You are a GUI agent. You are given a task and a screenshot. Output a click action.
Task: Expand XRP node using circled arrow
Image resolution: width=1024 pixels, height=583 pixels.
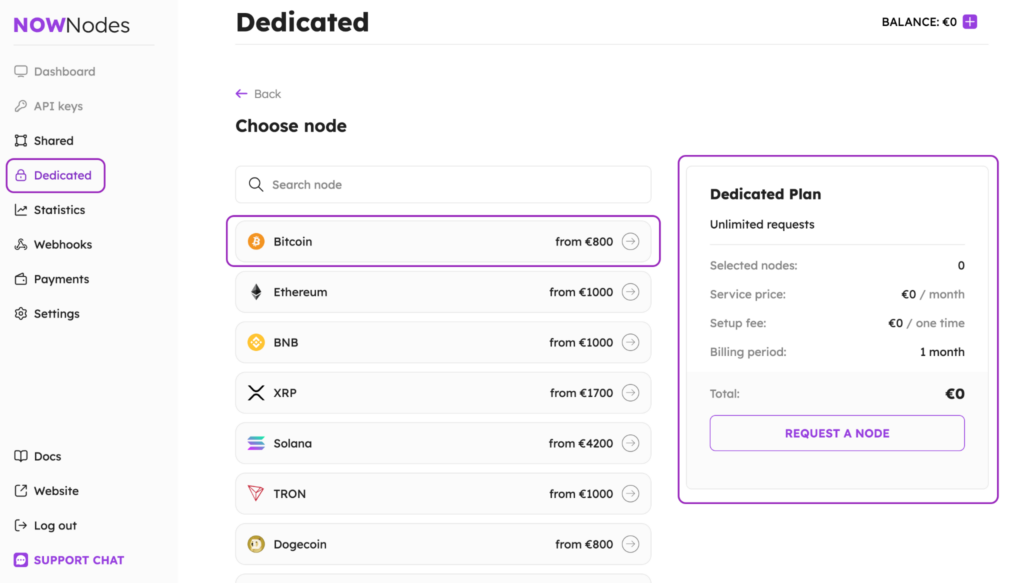point(630,393)
